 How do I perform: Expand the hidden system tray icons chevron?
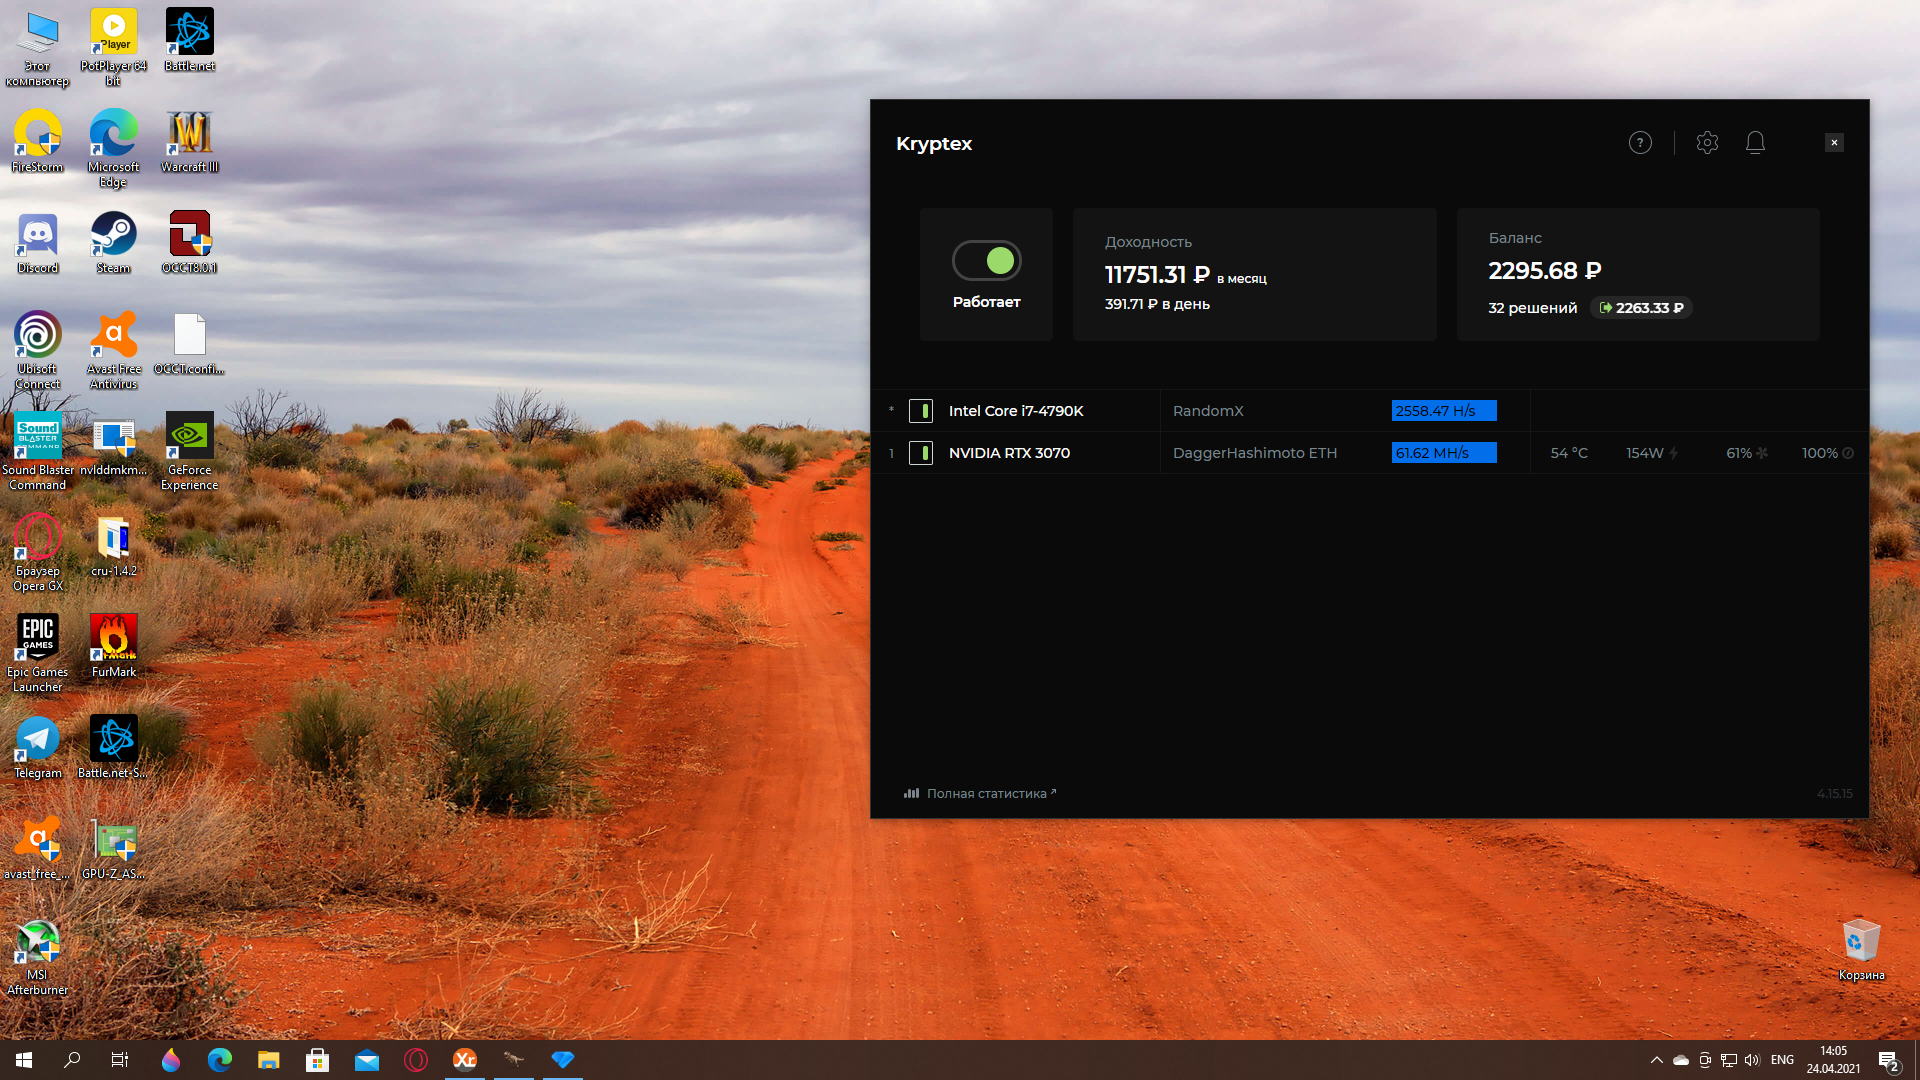point(1656,1060)
